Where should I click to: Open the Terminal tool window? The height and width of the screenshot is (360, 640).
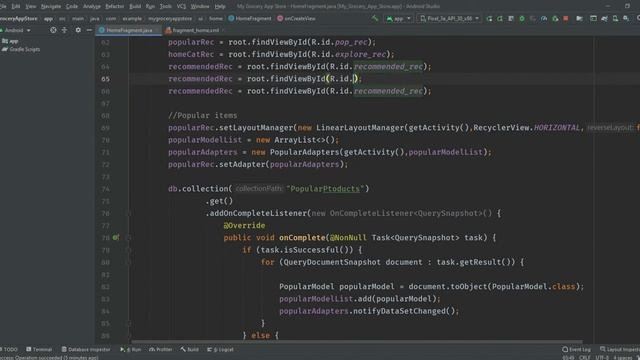tap(39, 349)
